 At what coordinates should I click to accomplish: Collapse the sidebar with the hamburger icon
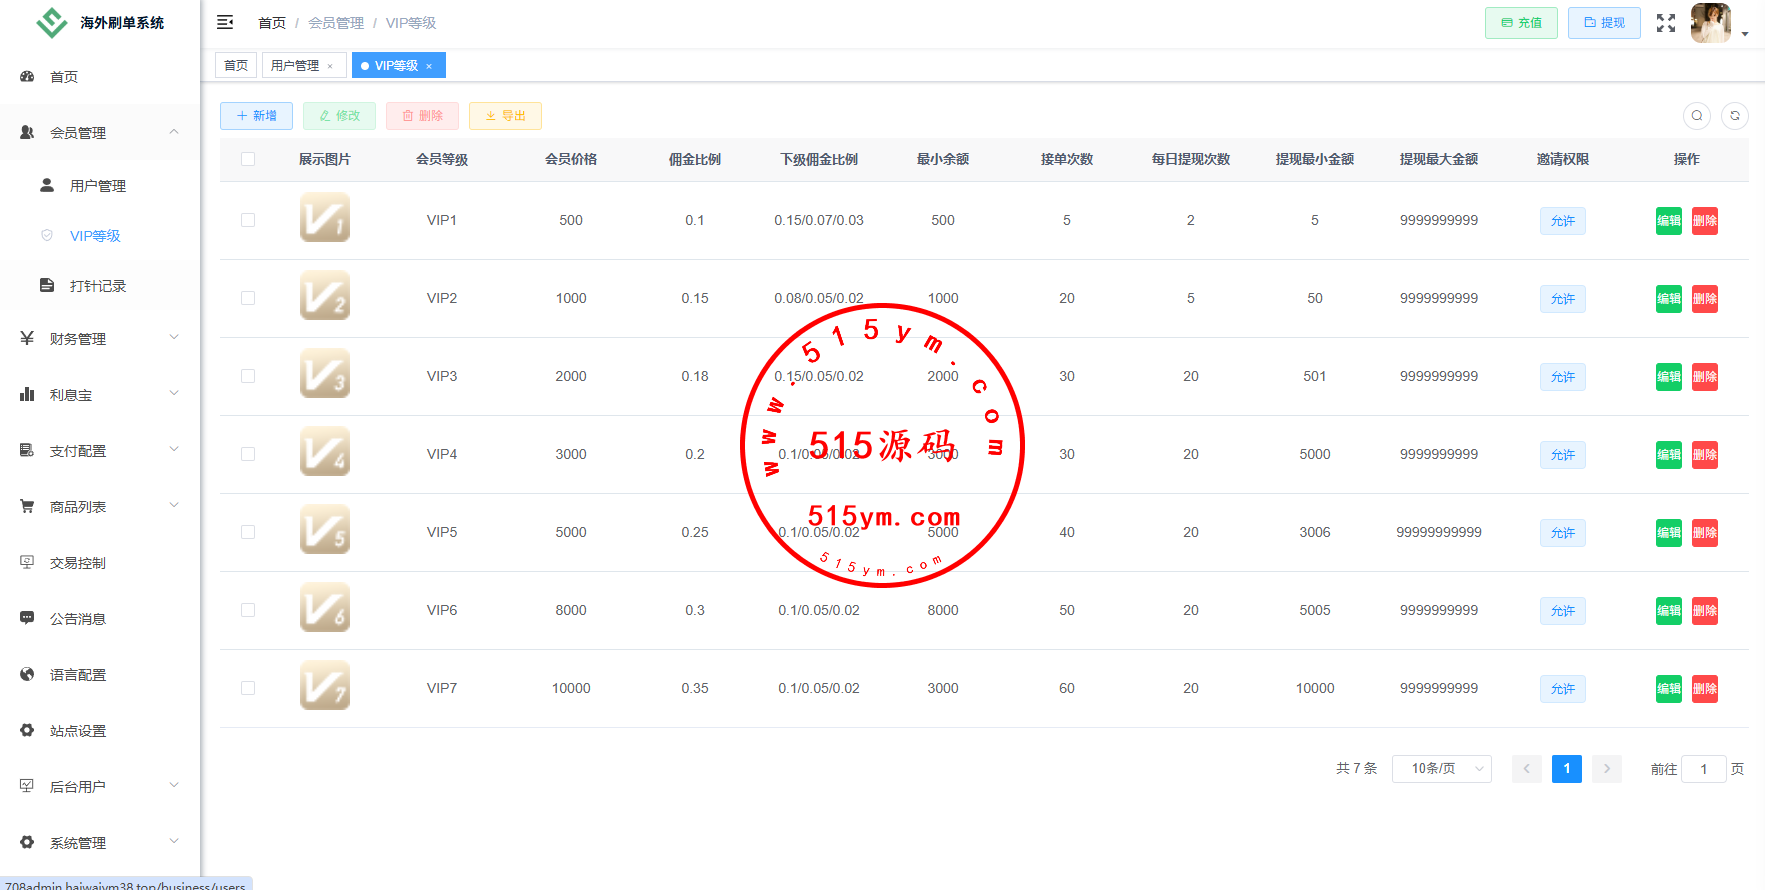pos(225,22)
